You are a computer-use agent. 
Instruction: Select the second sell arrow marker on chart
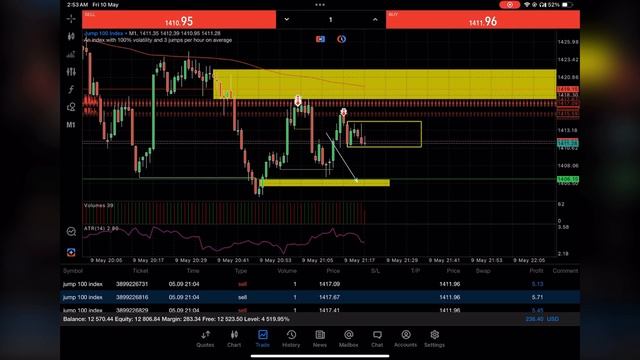pyautogui.click(x=344, y=112)
